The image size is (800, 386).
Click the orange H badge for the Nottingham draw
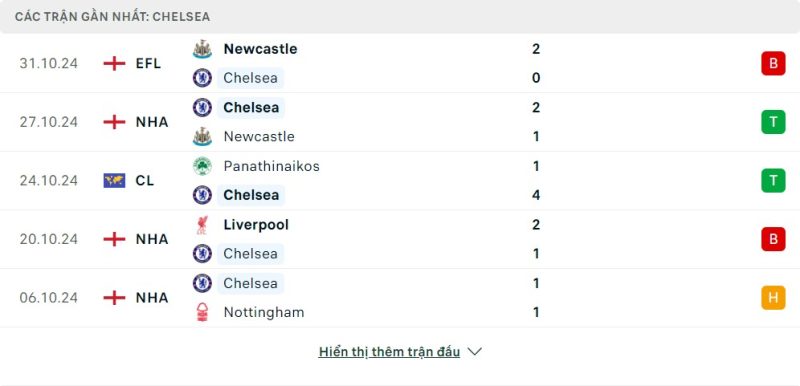773,298
